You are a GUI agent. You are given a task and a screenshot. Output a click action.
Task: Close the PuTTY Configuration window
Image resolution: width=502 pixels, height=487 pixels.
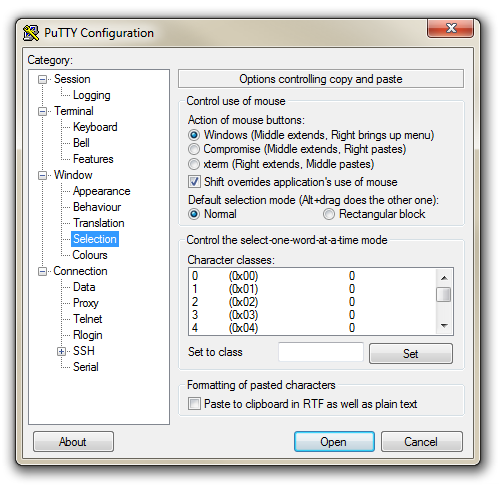[x=450, y=28]
